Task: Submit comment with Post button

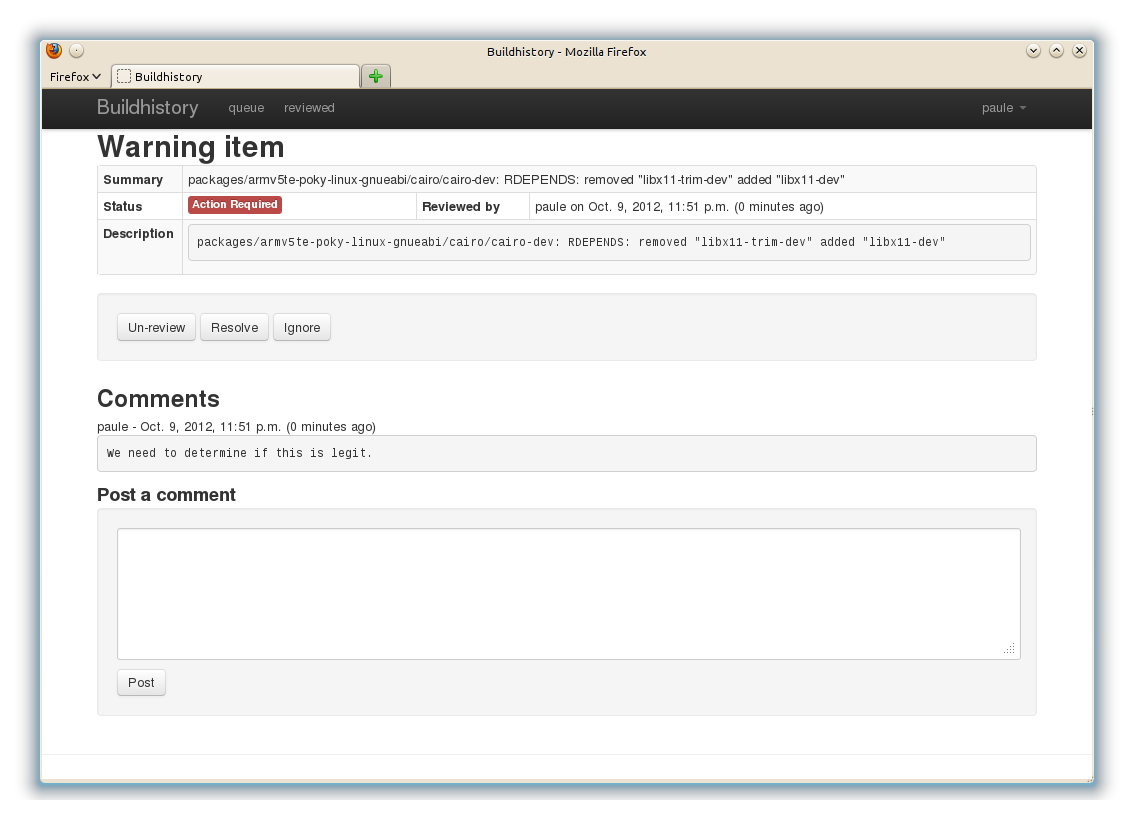Action: click(x=141, y=683)
